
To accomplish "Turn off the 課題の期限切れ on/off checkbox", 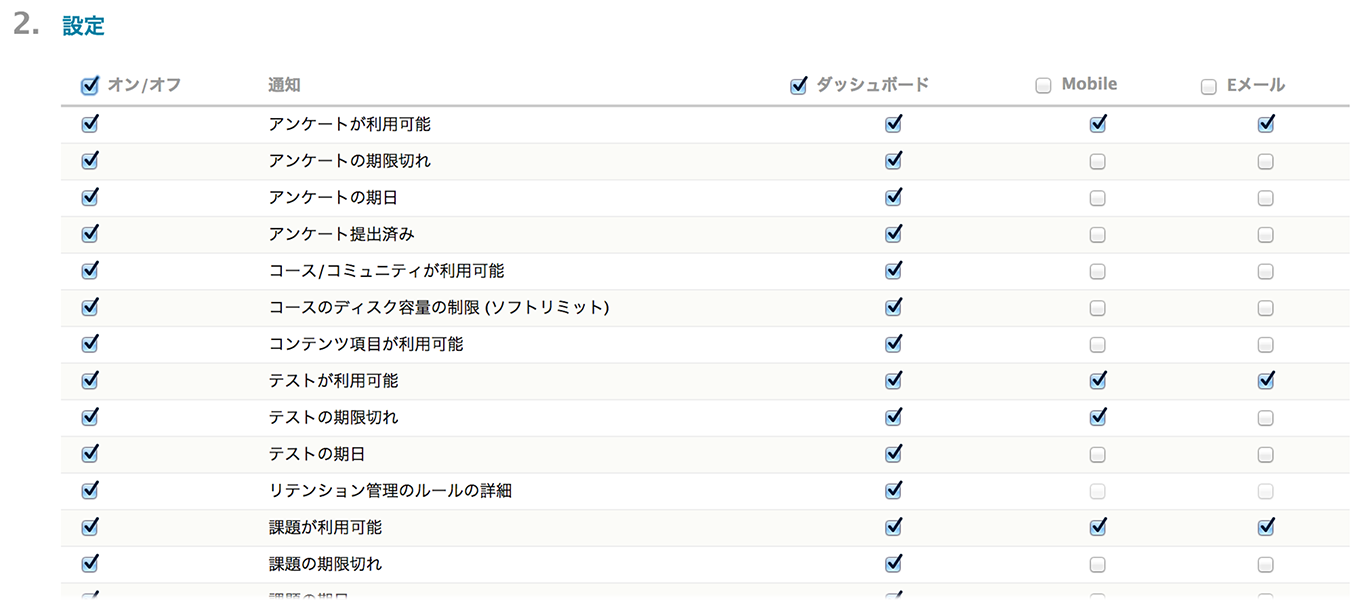I will coord(90,563).
